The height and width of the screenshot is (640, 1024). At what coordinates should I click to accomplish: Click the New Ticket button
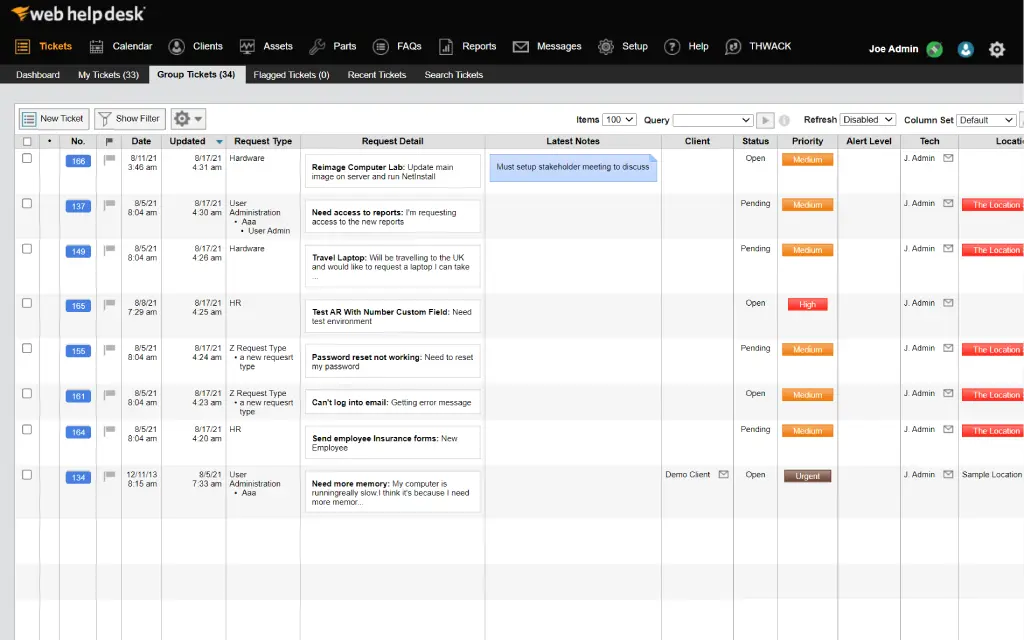click(52, 118)
